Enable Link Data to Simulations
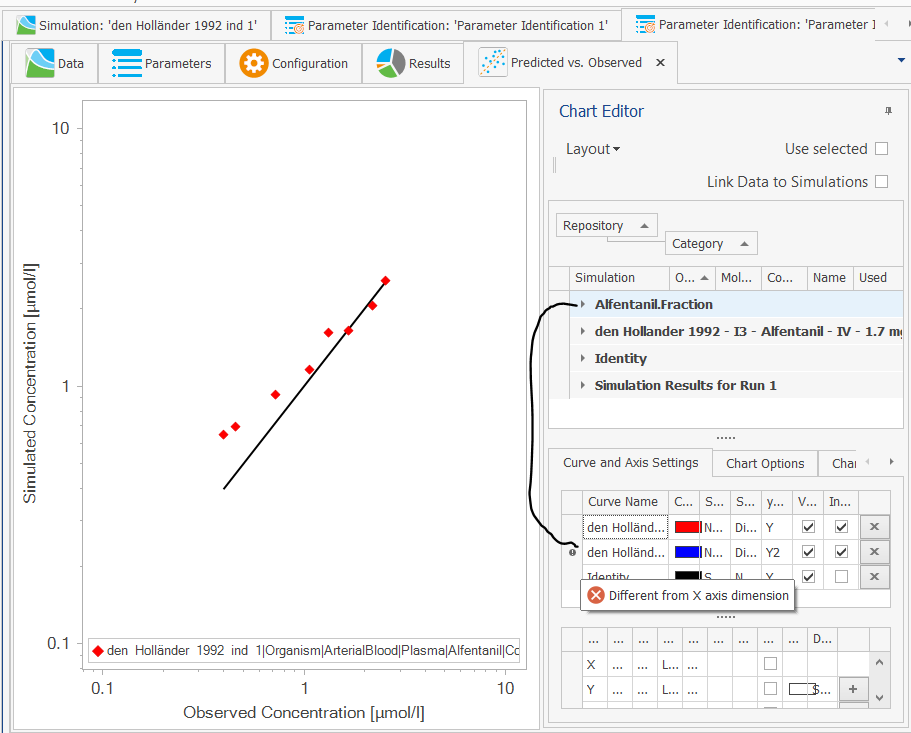Viewport: 911px width, 733px height. pyautogui.click(x=881, y=182)
